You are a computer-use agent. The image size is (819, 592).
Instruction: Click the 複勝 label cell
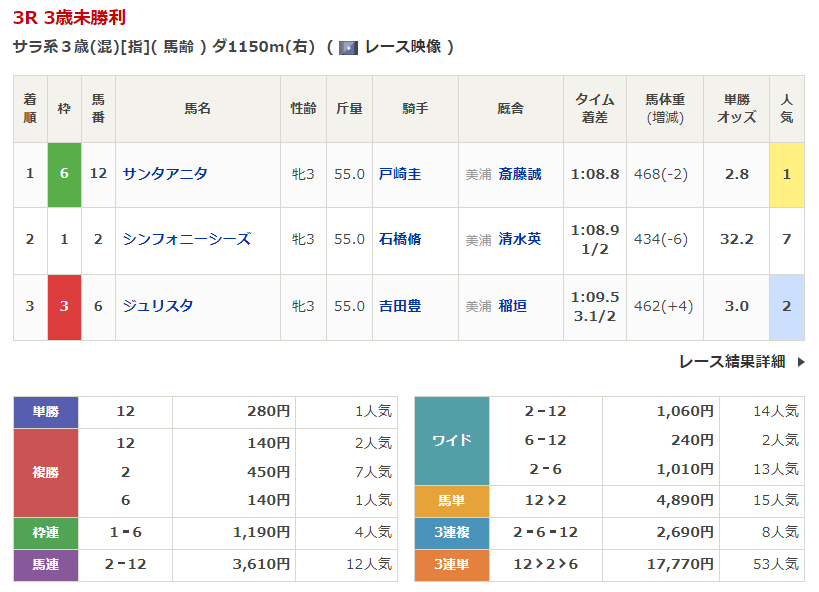(46, 473)
